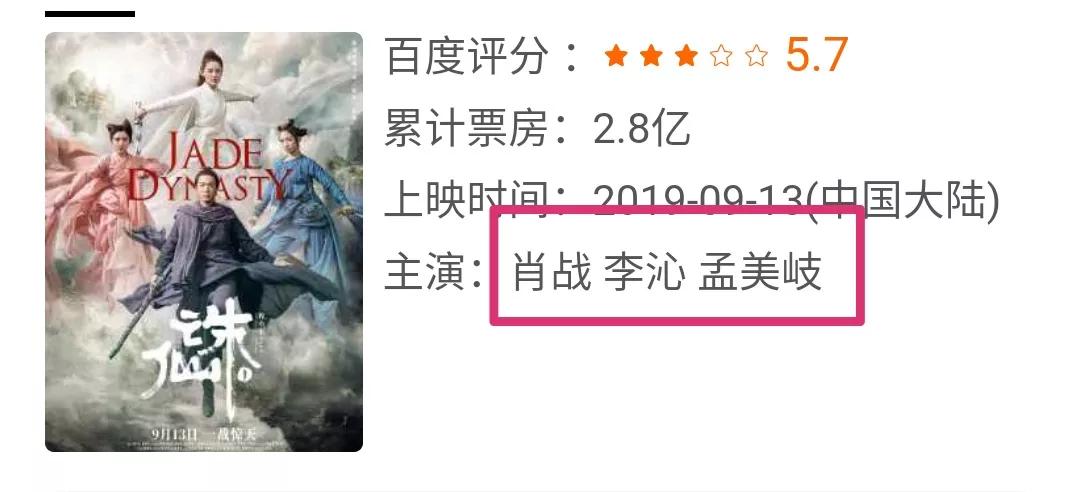Click the second filled rating star
1069x492 pixels.
point(651,55)
